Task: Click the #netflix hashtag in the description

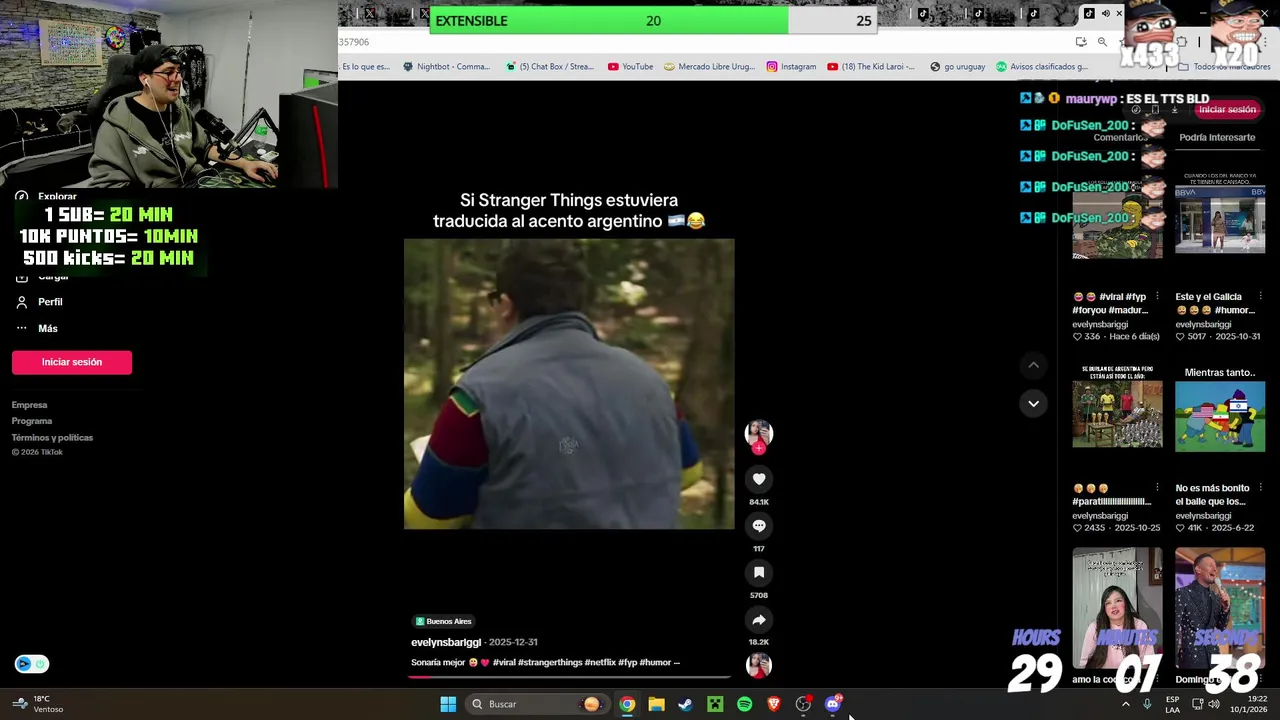Action: point(600,662)
